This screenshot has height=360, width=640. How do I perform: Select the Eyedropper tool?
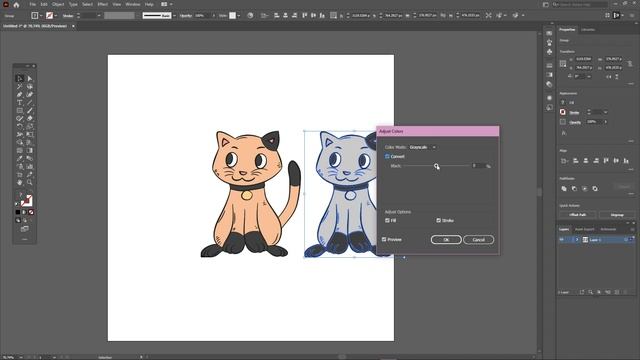pyautogui.click(x=20, y=158)
